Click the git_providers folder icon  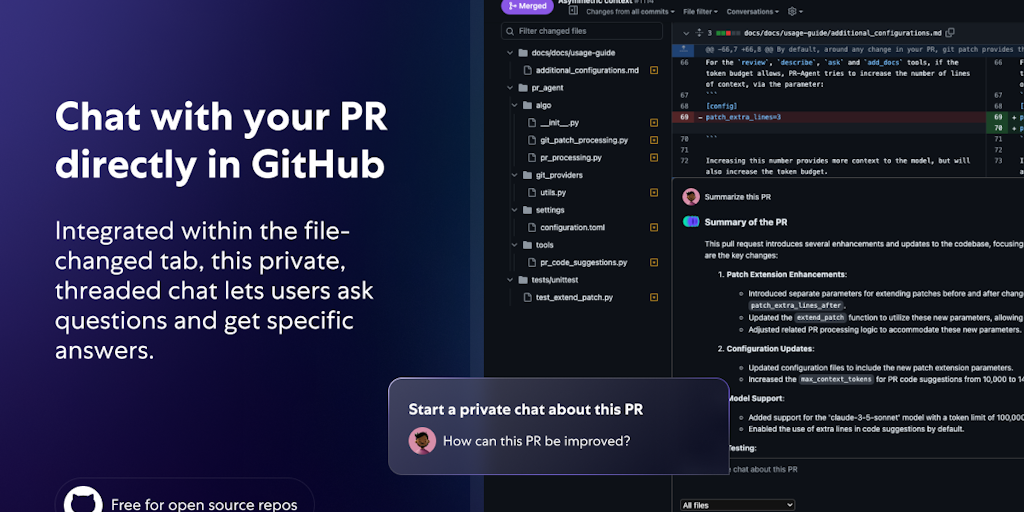[528, 175]
